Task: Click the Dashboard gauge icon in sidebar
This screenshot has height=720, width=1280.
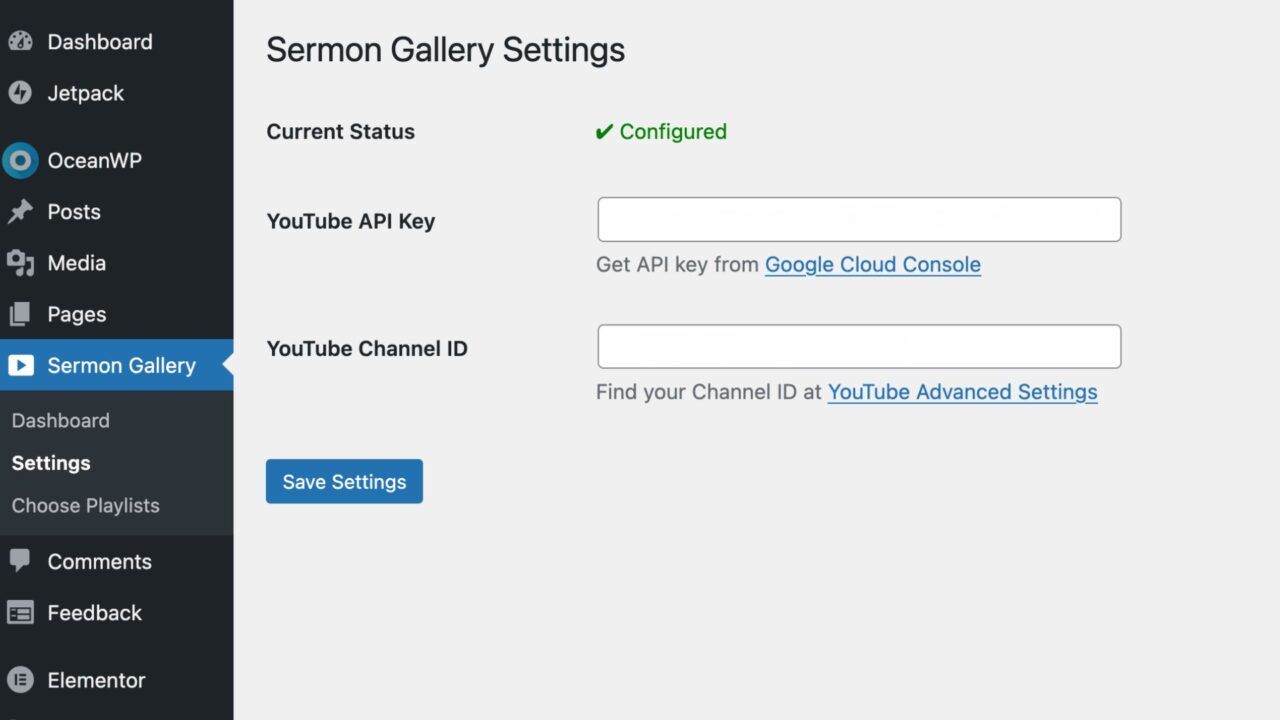Action: click(x=20, y=42)
